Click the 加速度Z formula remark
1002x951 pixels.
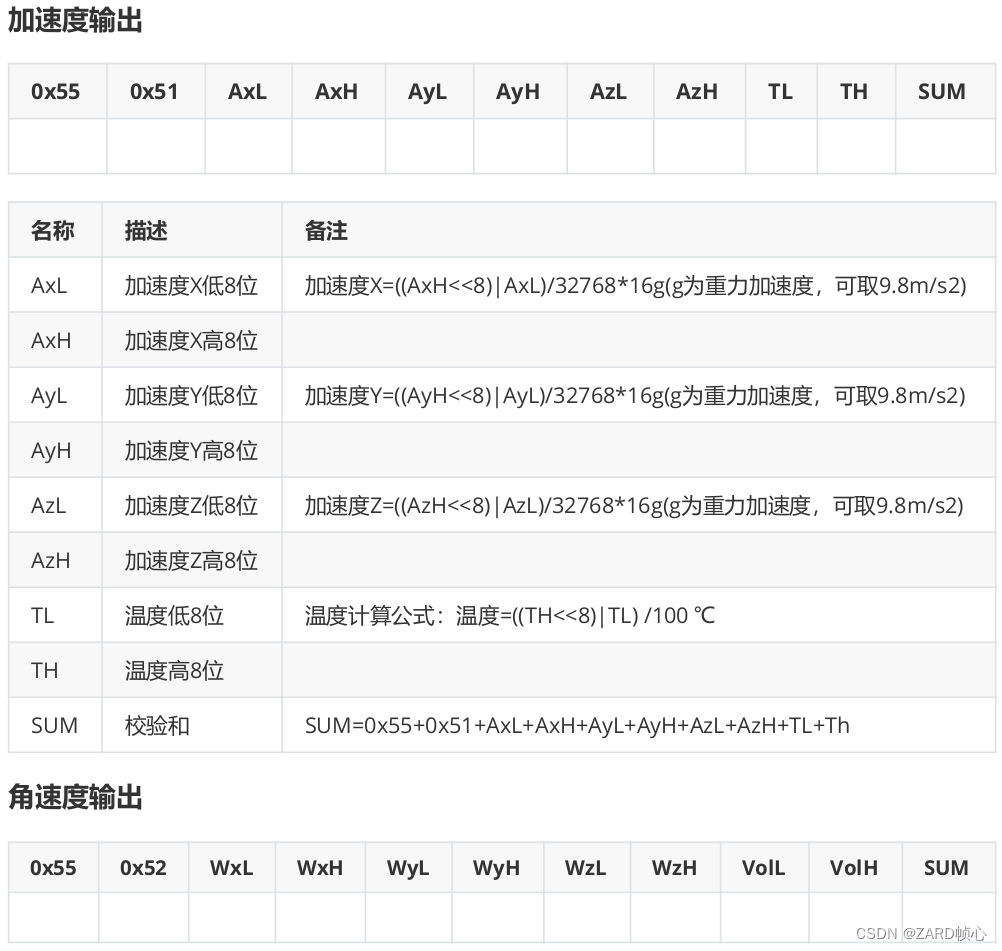634,505
